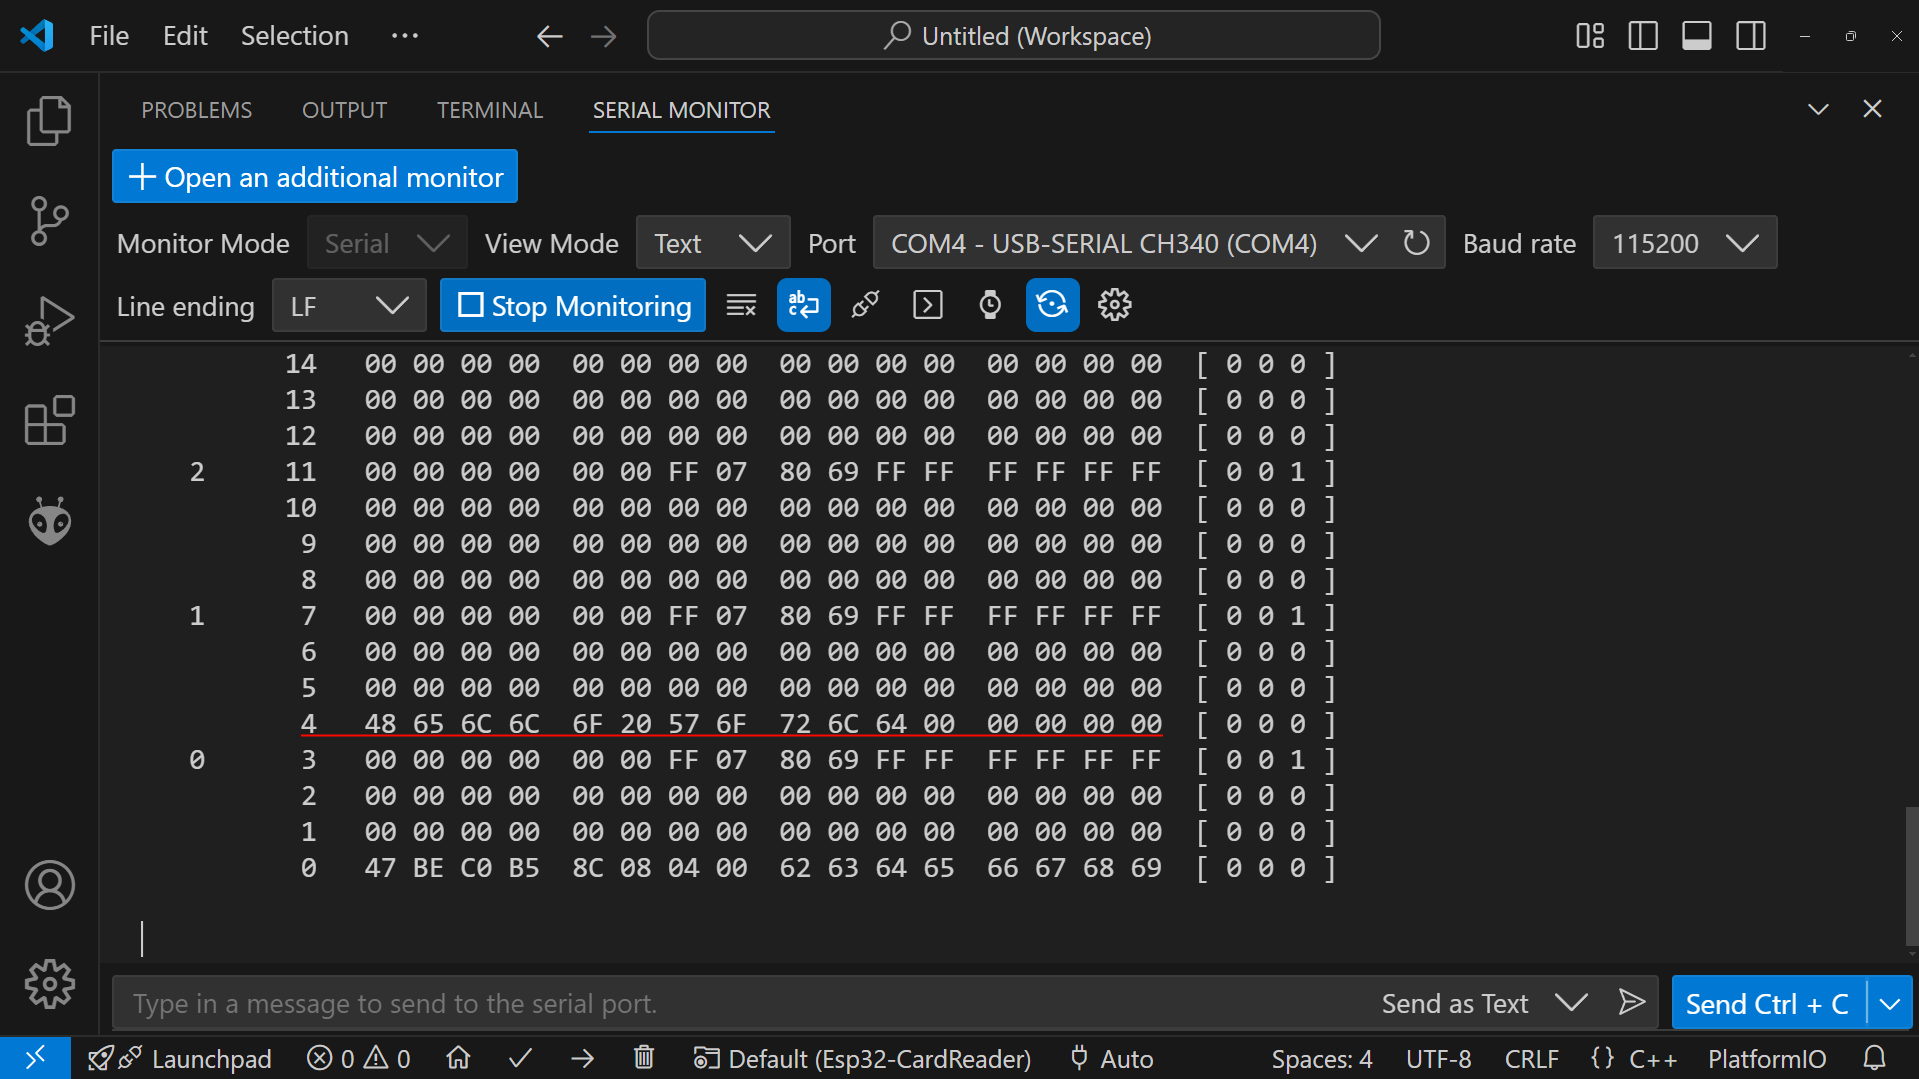Refresh the serial port list
Screen dimensions: 1919x1079
[x=1416, y=243]
